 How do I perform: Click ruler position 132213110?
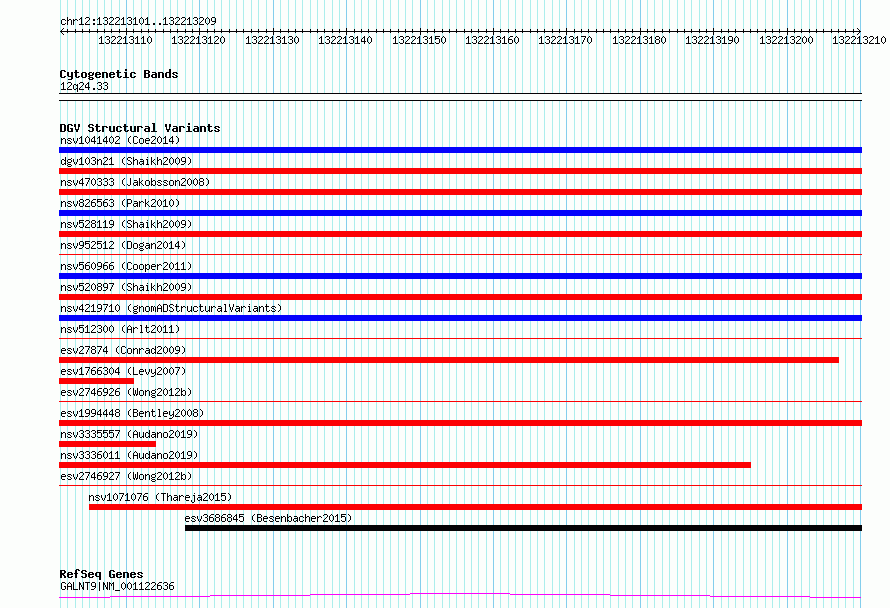pos(125,40)
